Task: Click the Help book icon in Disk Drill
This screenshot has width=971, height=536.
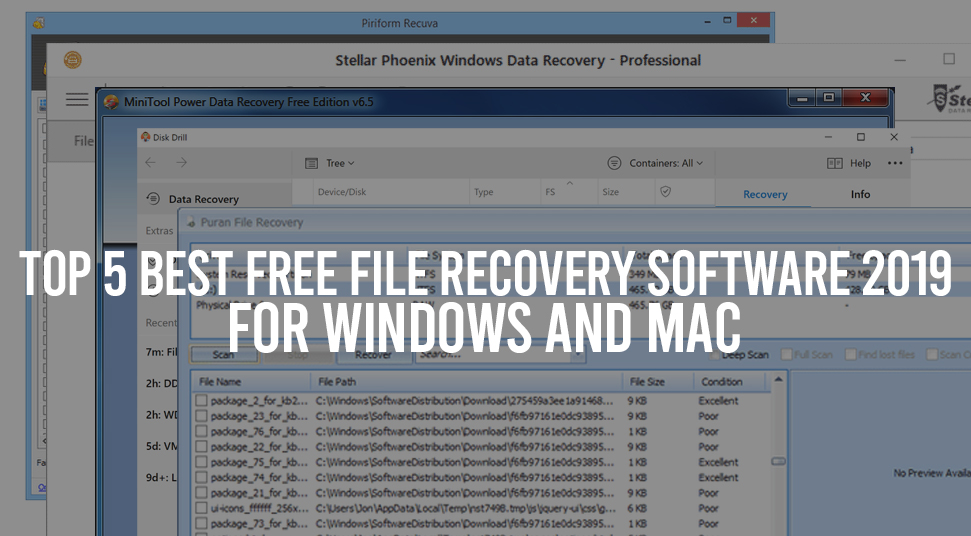Action: (x=835, y=163)
